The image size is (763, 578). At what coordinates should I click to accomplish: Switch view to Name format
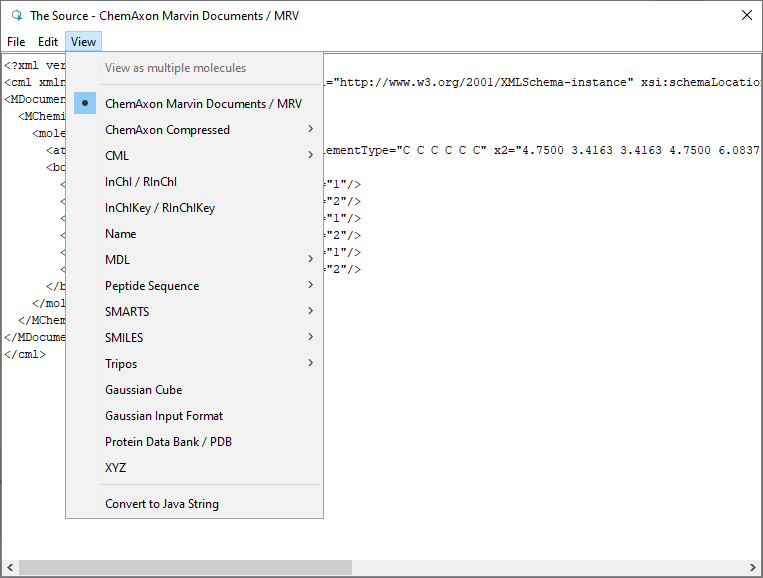[x=121, y=234]
